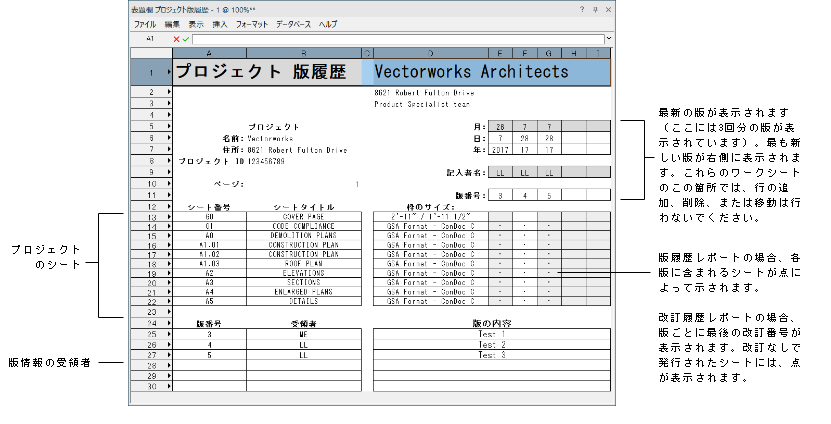Screen dimensions: 831x424
Task: Click the G0 sheet number cell
Action: pyautogui.click(x=209, y=217)
